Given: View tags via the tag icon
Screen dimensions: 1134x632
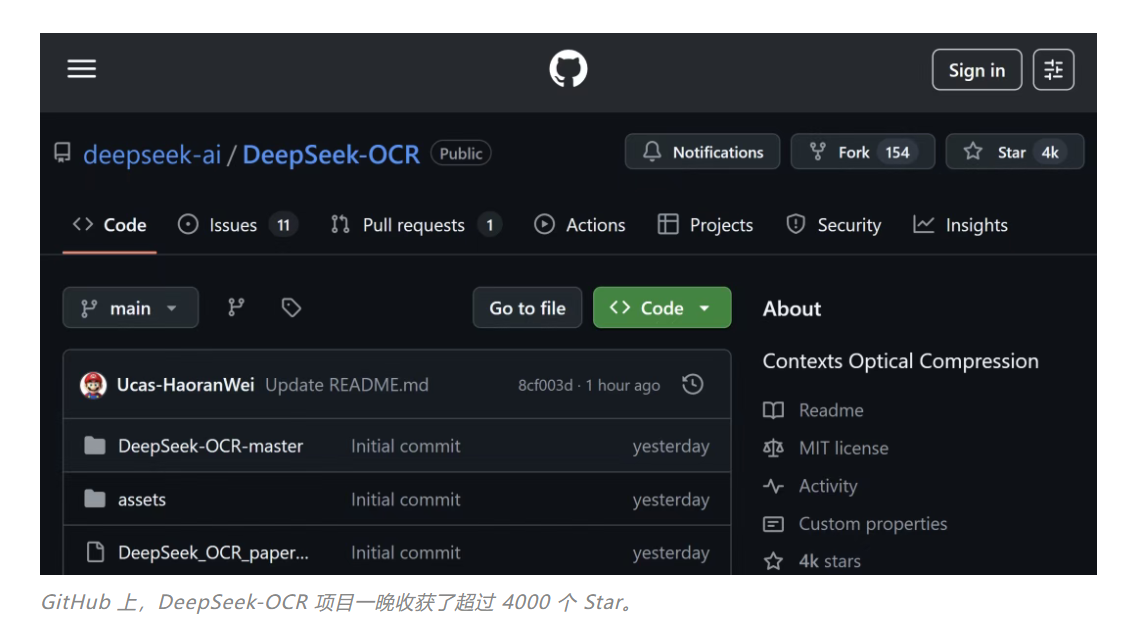Looking at the screenshot, I should (x=291, y=308).
